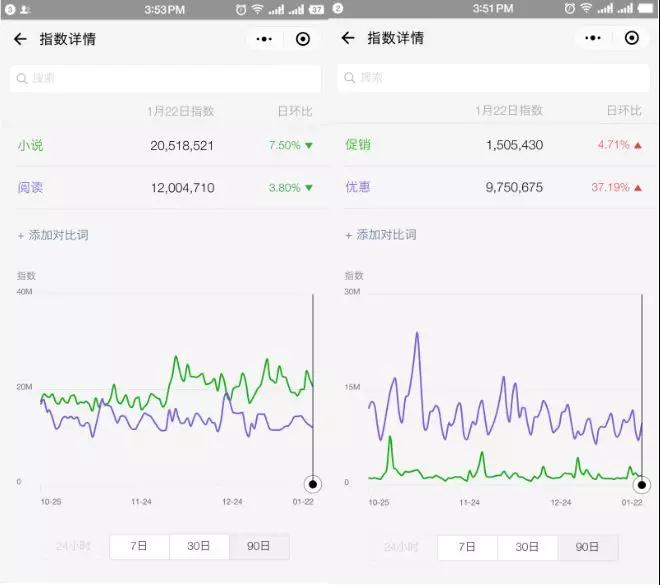
Task: Open the three-dot menu in left panel
Action: (264, 39)
